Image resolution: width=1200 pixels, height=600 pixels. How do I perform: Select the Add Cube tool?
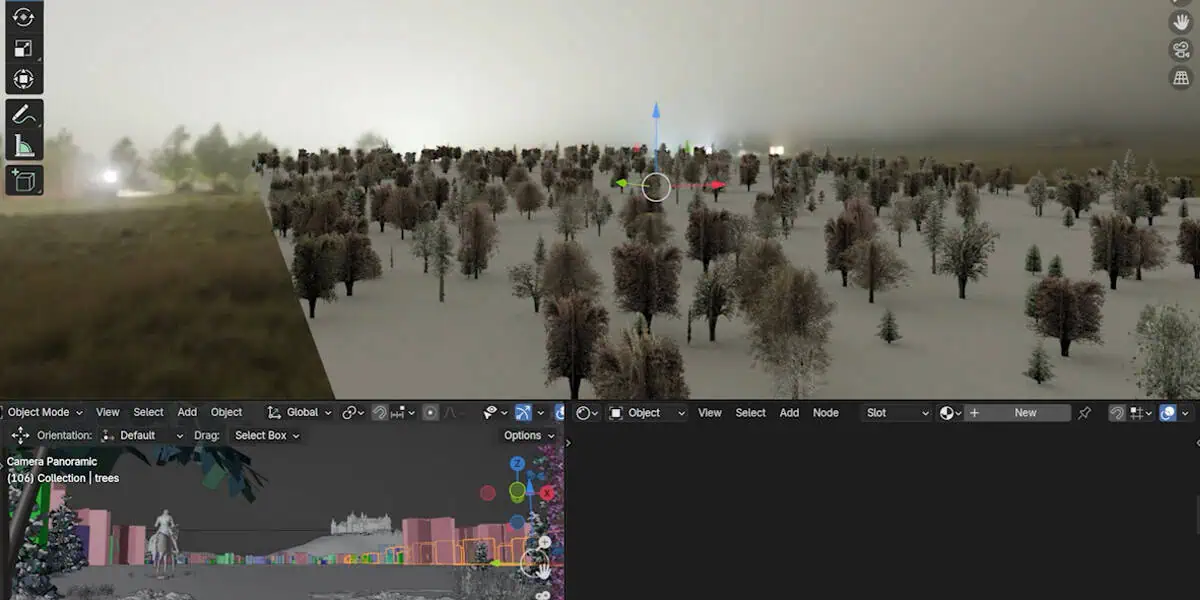pos(23,180)
